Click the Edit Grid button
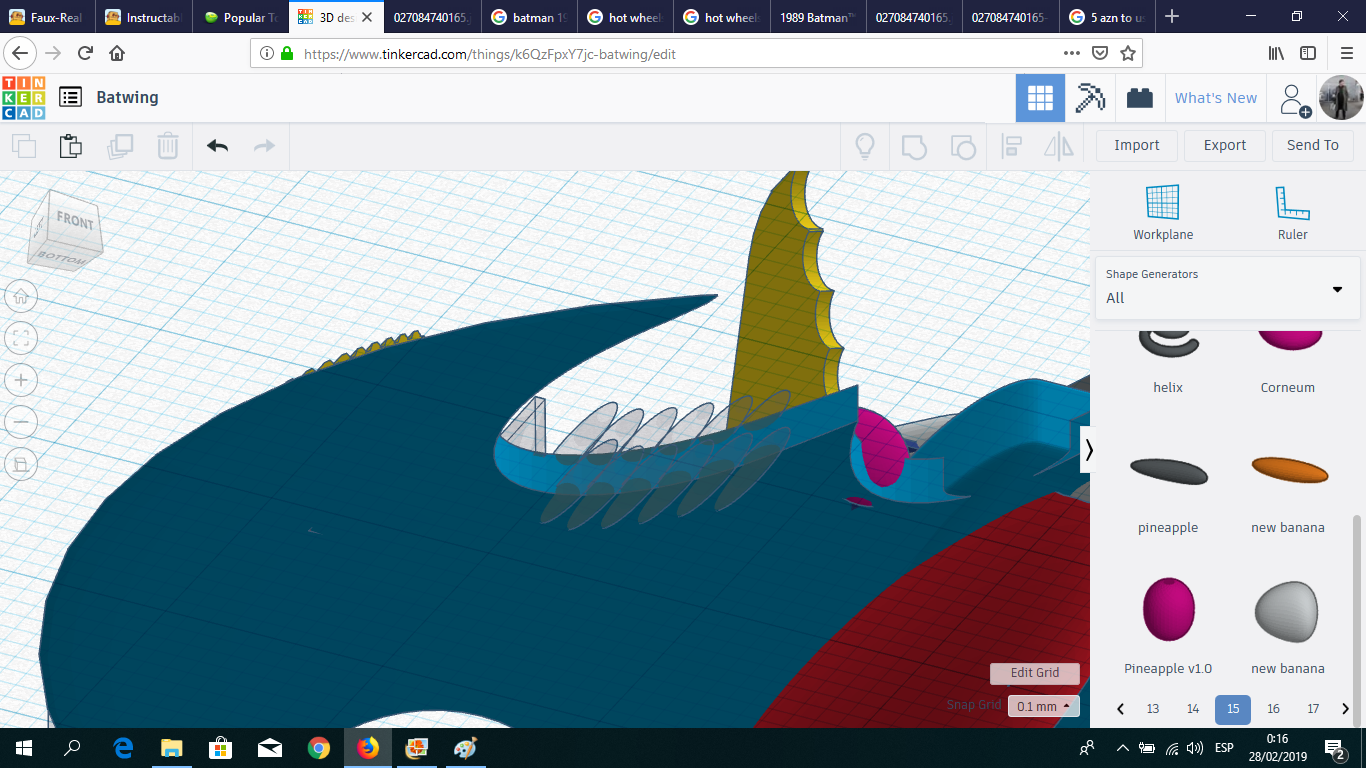Screen dimensions: 1366x768 [x=1035, y=673]
